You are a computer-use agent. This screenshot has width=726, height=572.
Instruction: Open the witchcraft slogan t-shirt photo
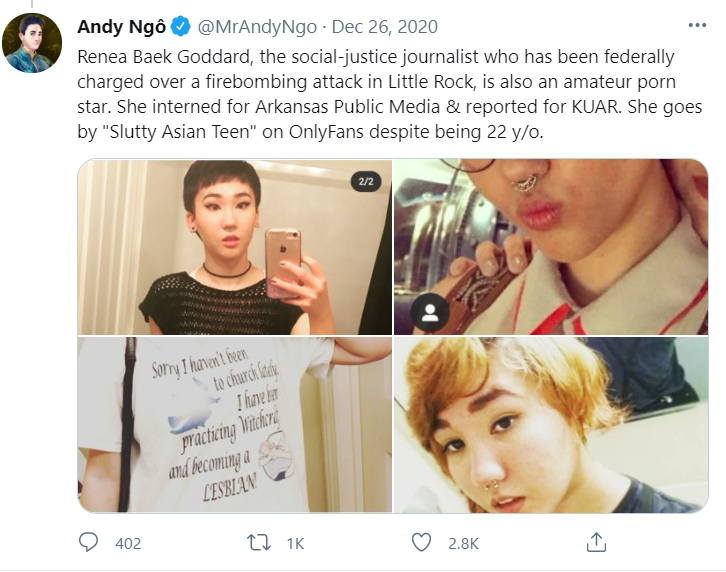pos(235,425)
